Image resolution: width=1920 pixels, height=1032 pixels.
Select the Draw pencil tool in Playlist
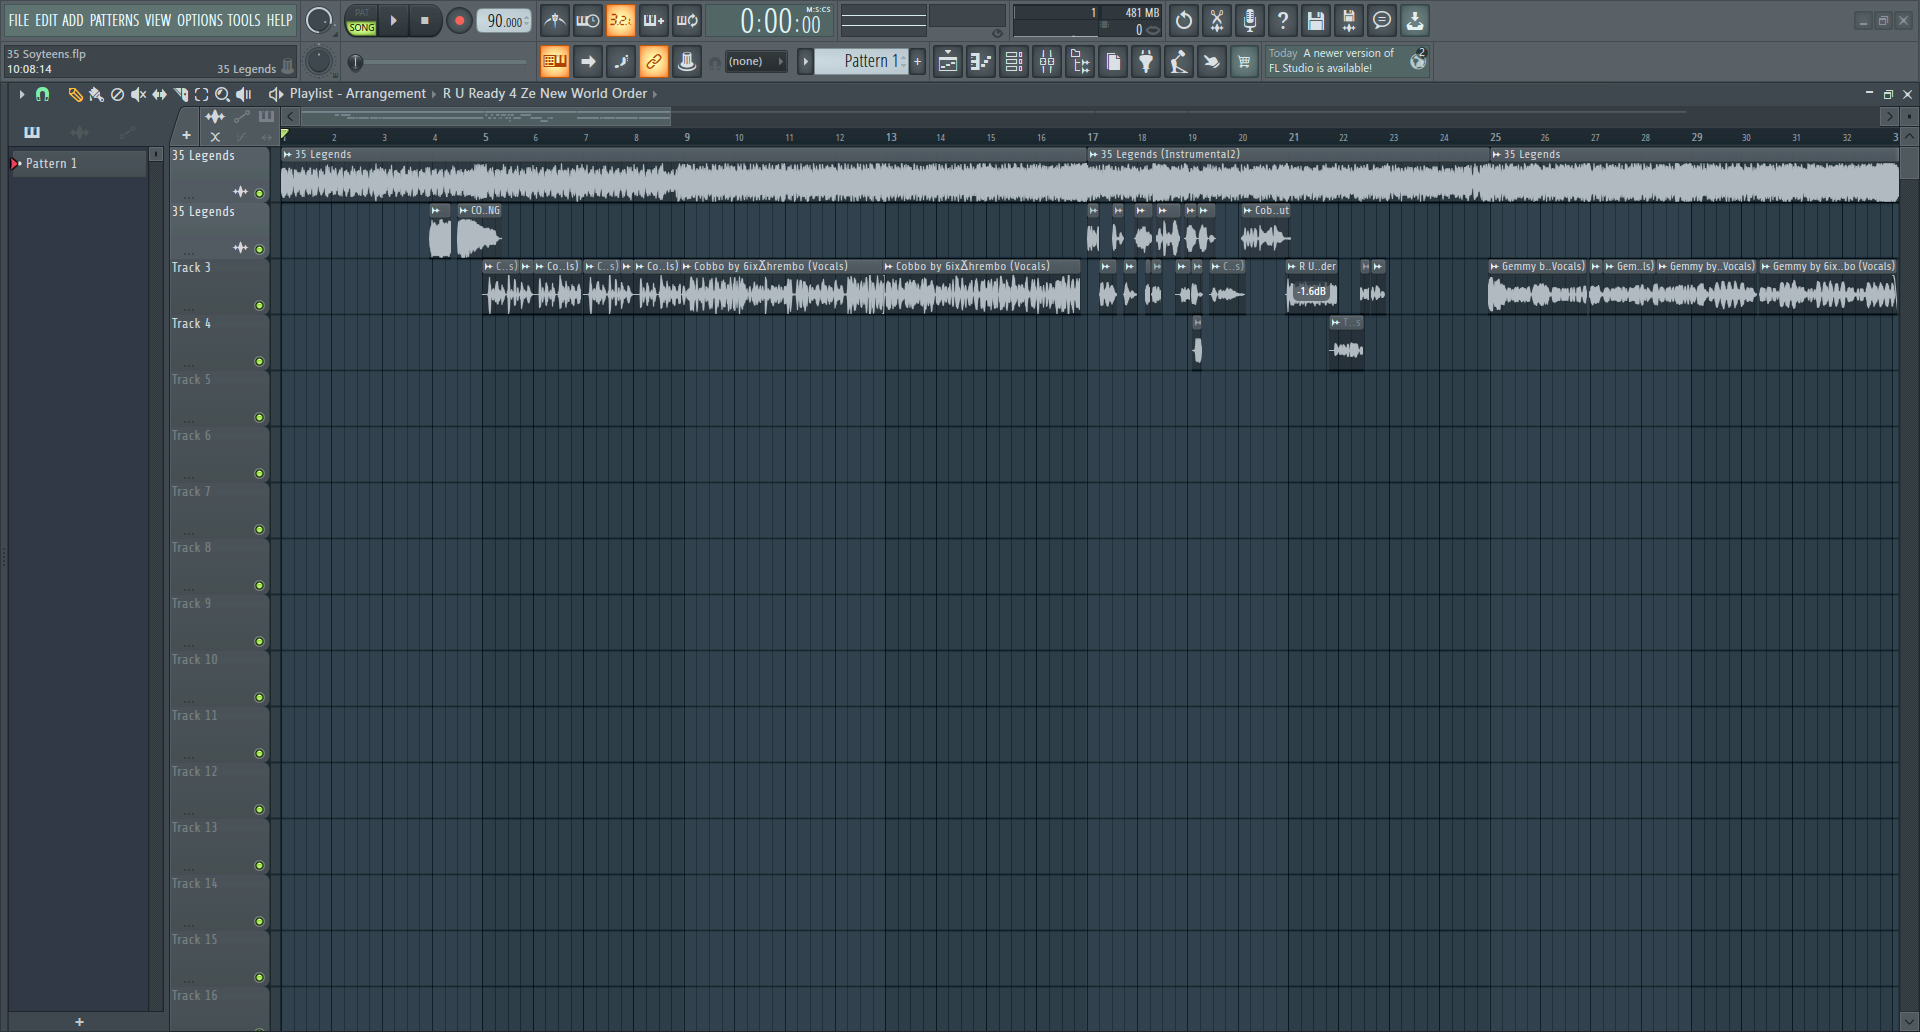point(75,94)
